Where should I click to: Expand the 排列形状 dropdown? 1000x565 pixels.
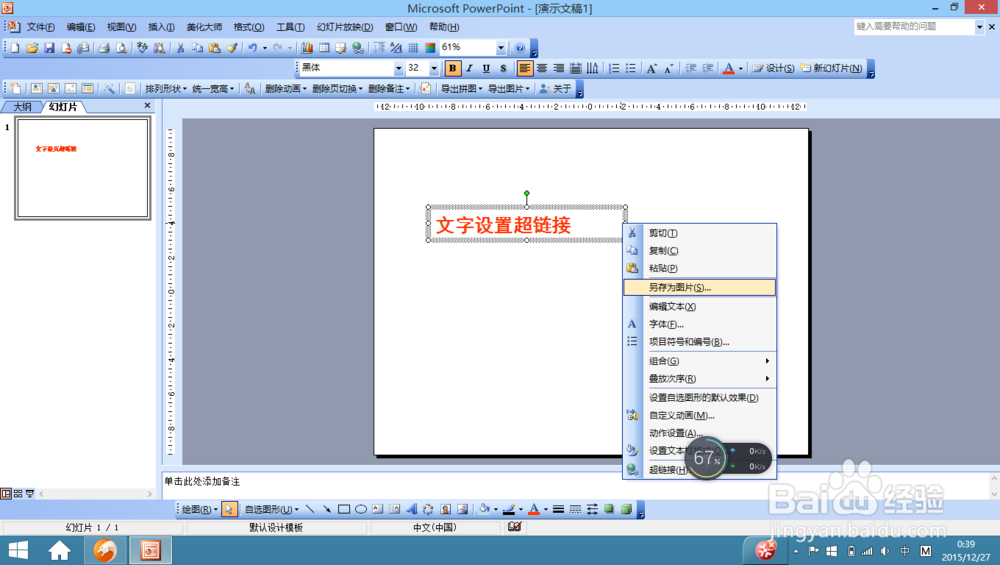[166, 89]
